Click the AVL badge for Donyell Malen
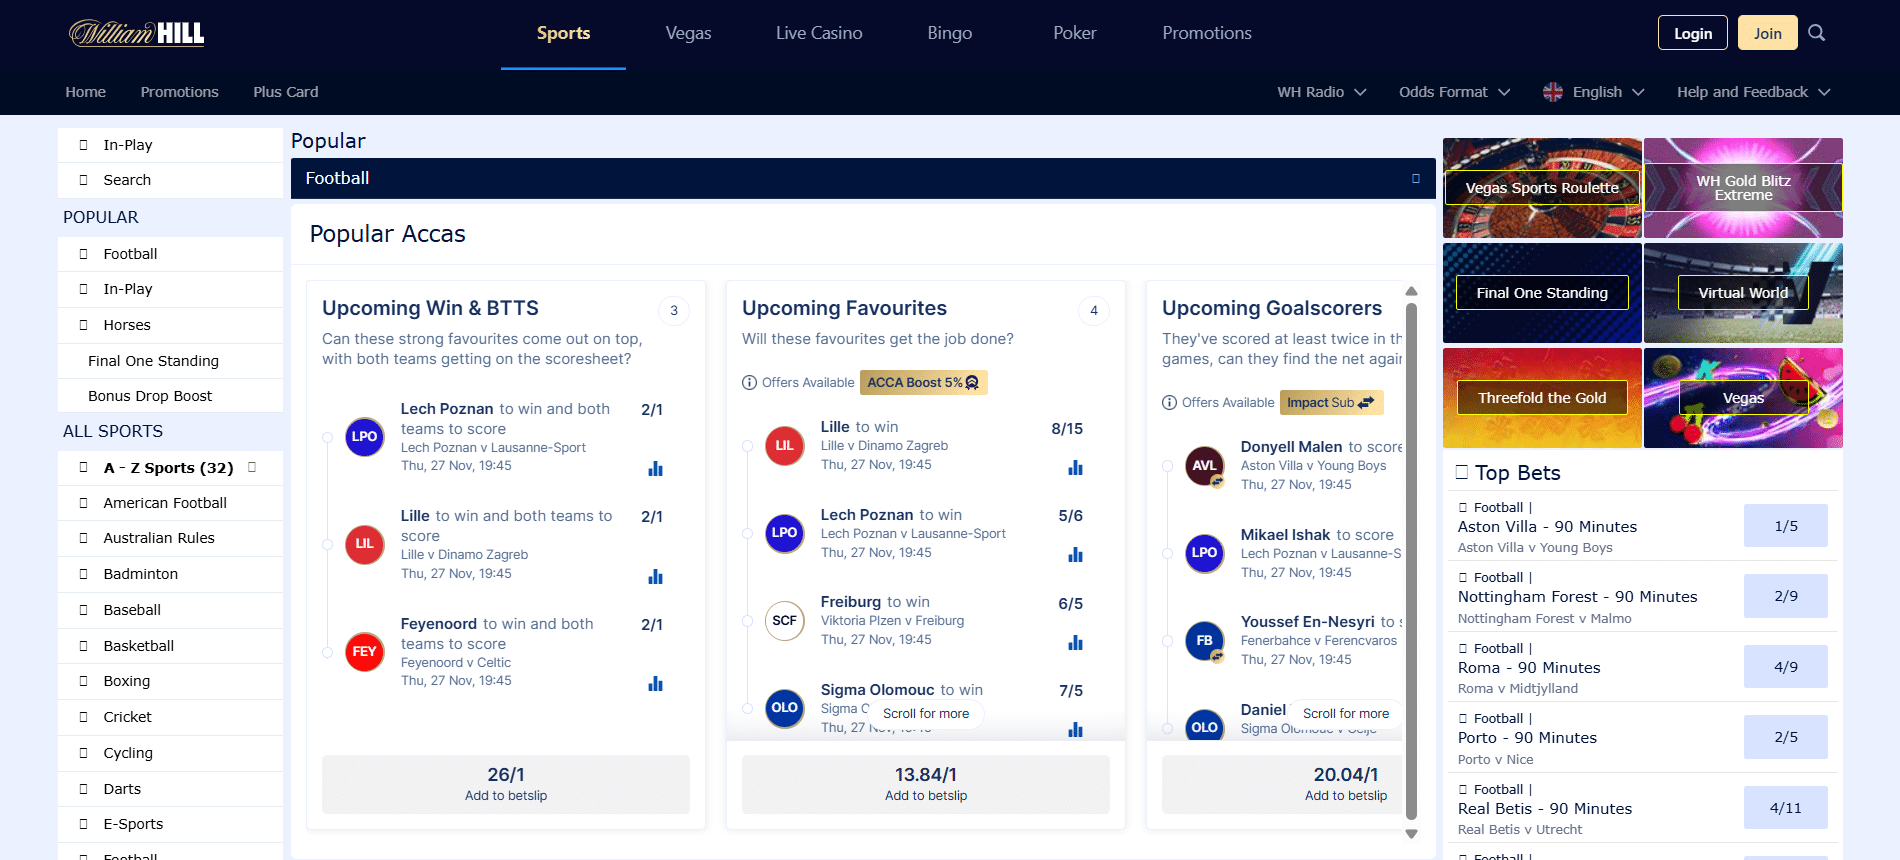Viewport: 1900px width, 860px height. [x=1205, y=466]
